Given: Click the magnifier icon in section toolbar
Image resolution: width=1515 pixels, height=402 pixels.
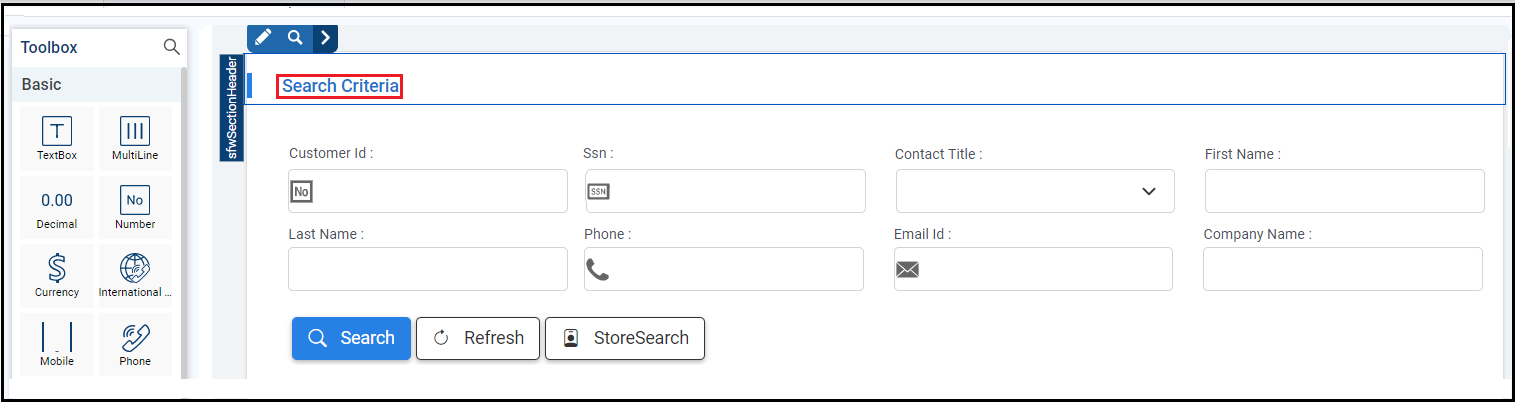Looking at the screenshot, I should [295, 38].
